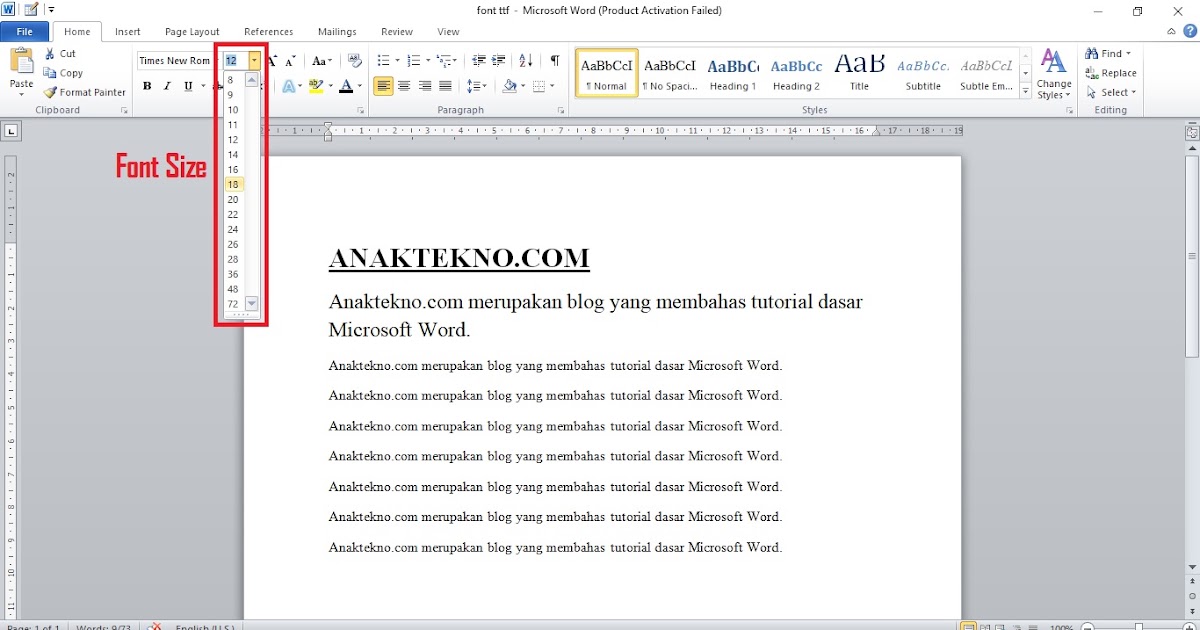Switch to the References tab
The width and height of the screenshot is (1200, 630).
pos(269,32)
